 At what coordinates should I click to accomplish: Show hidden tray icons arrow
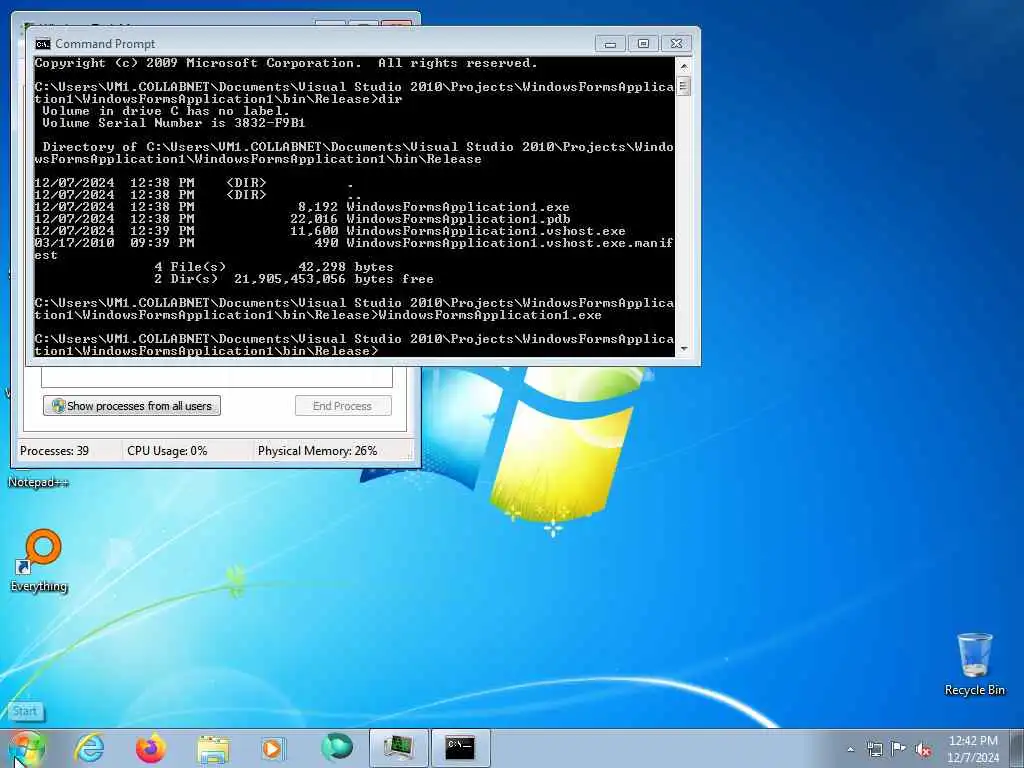pyautogui.click(x=850, y=749)
